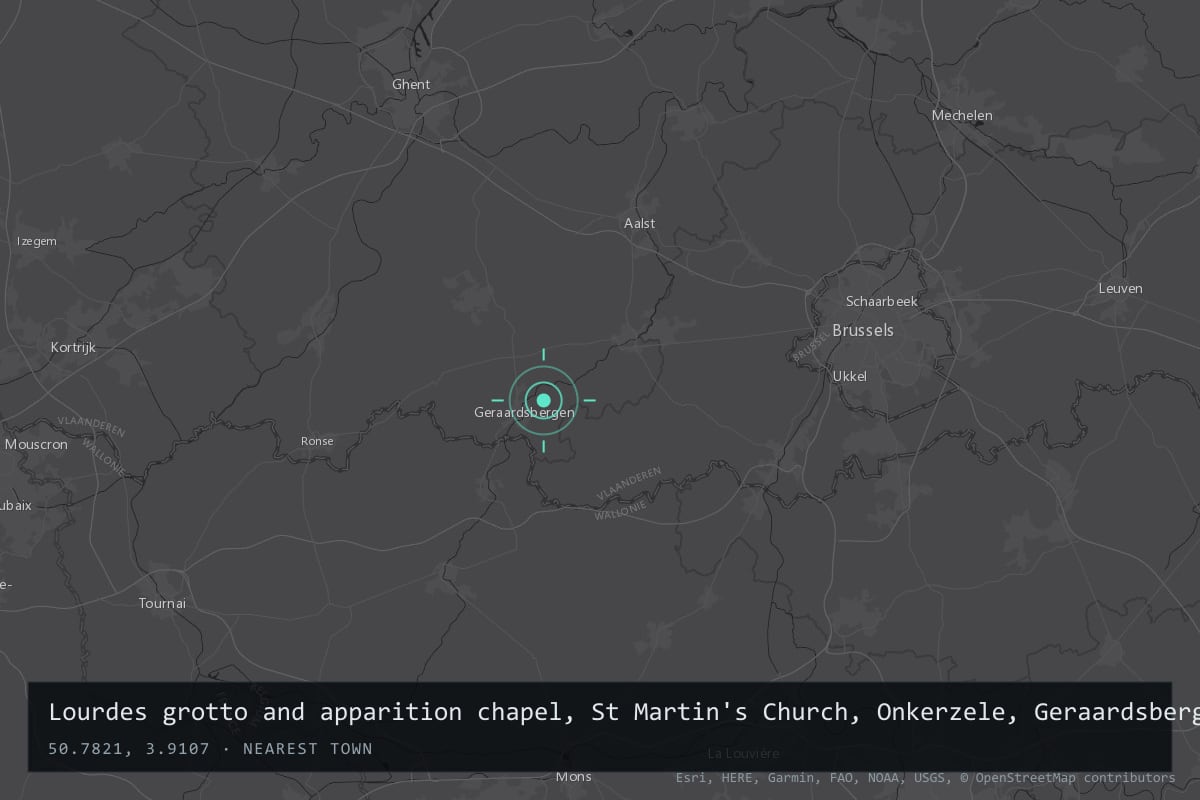Click the teal location marker at Geraardsbergen
The width and height of the screenshot is (1200, 800).
[543, 400]
